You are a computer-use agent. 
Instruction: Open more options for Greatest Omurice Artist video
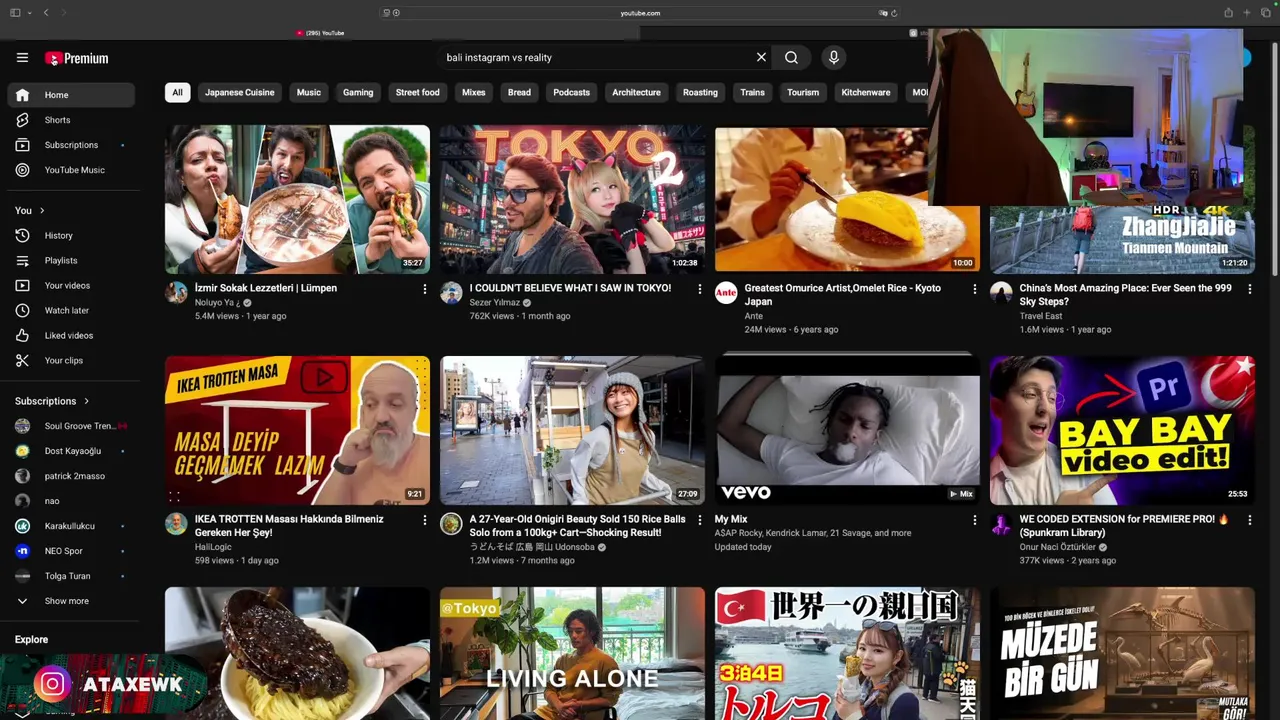(974, 289)
